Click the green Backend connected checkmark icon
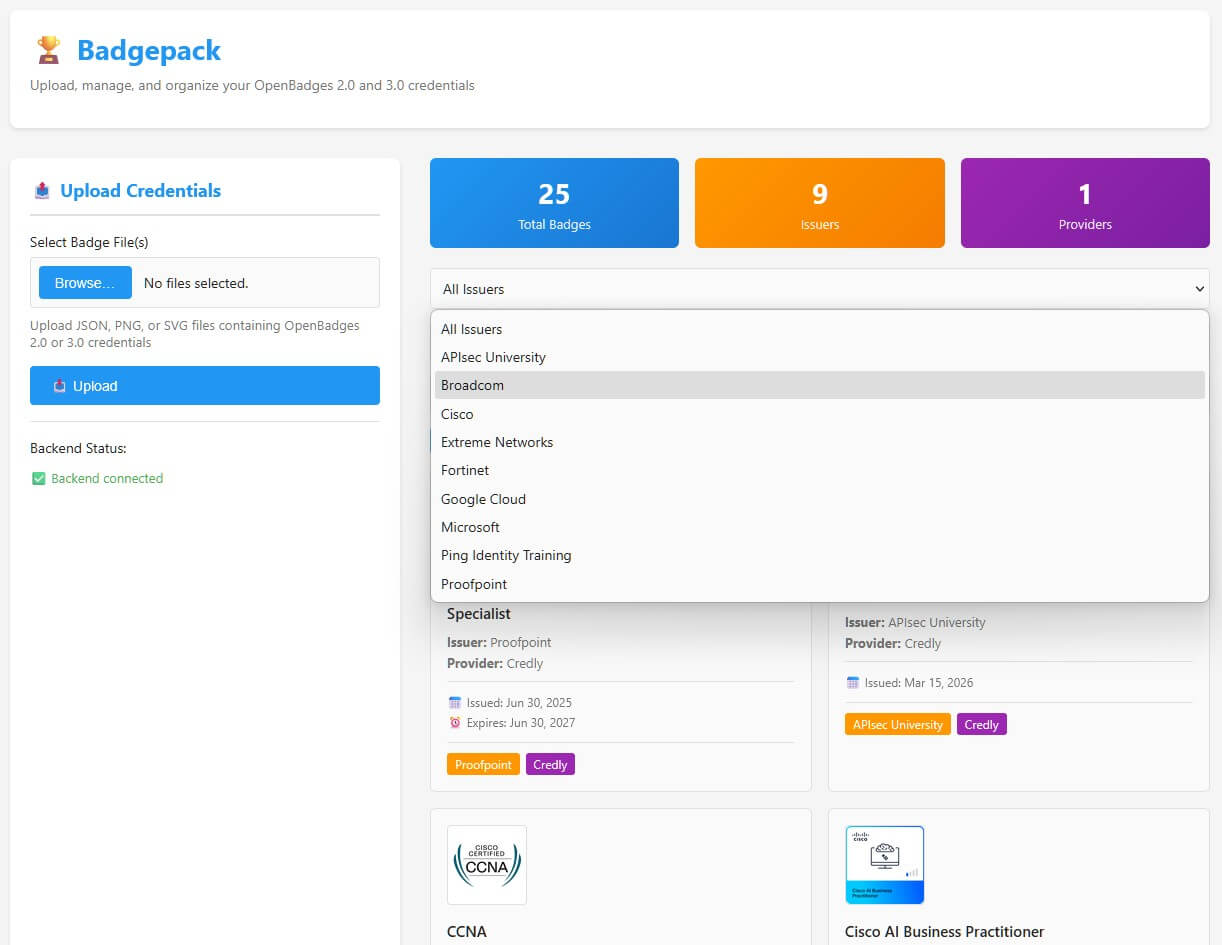Screen dimensions: 1222x945 (x=39, y=478)
